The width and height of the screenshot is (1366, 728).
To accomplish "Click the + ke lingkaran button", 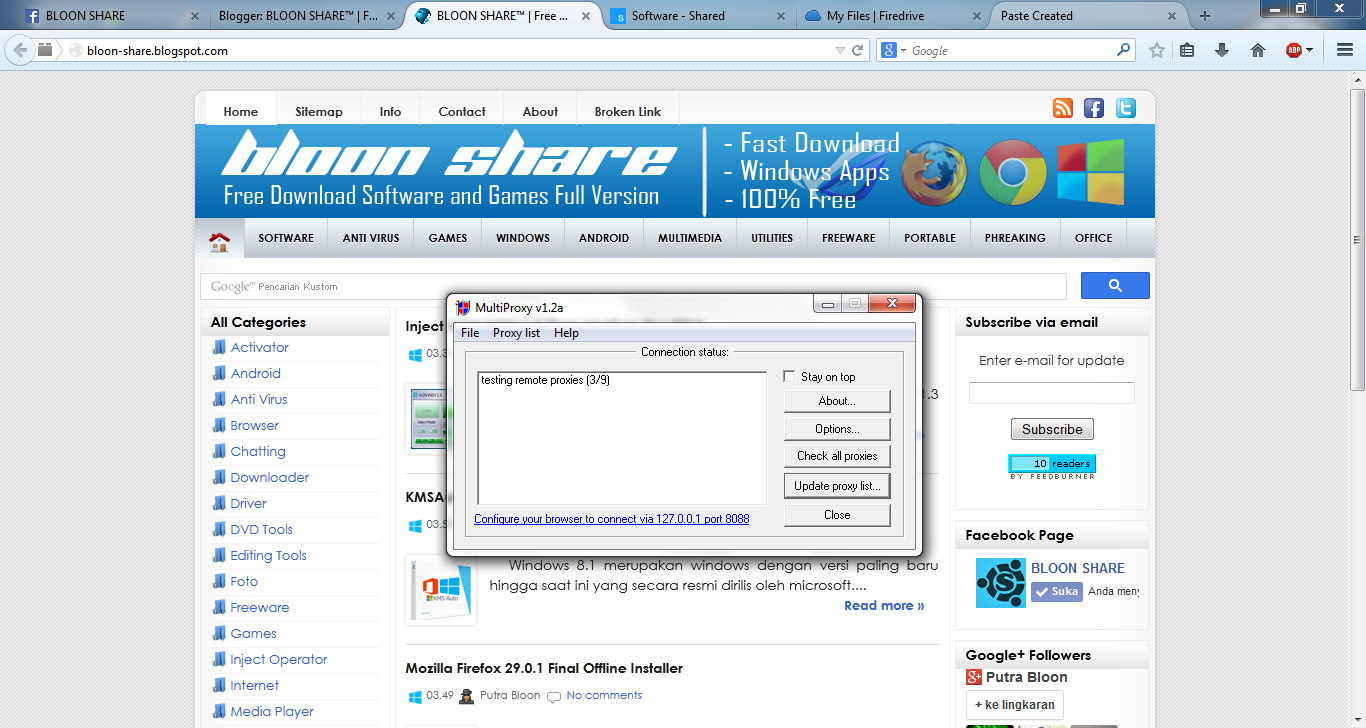I will (1015, 704).
